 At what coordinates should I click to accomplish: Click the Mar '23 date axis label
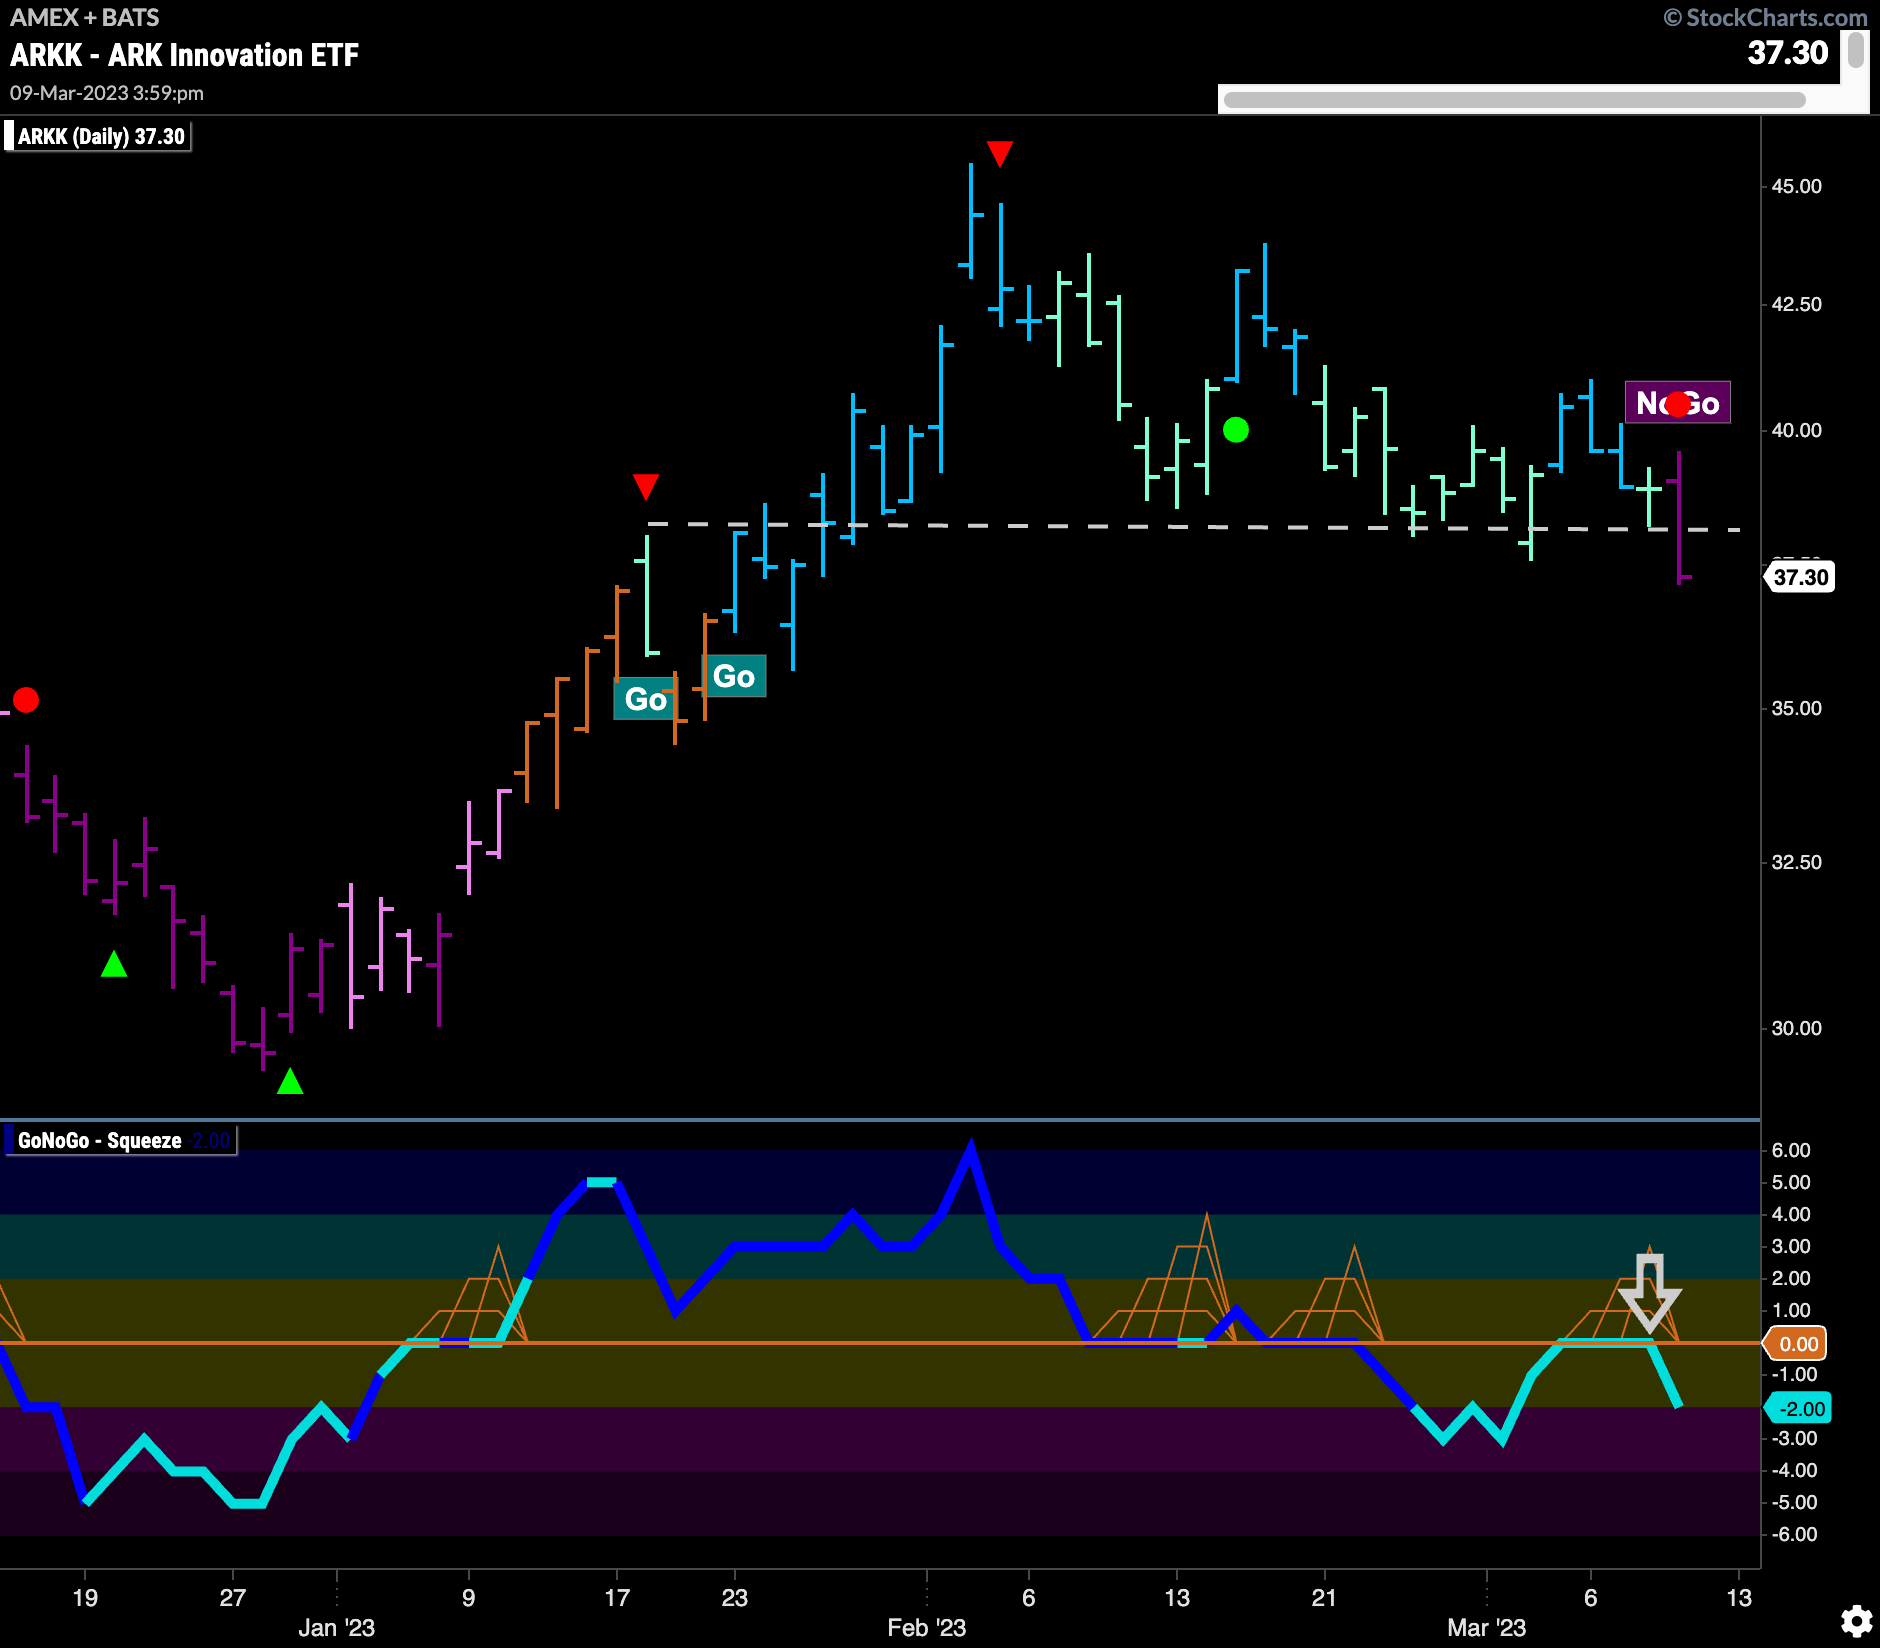click(x=1486, y=1627)
